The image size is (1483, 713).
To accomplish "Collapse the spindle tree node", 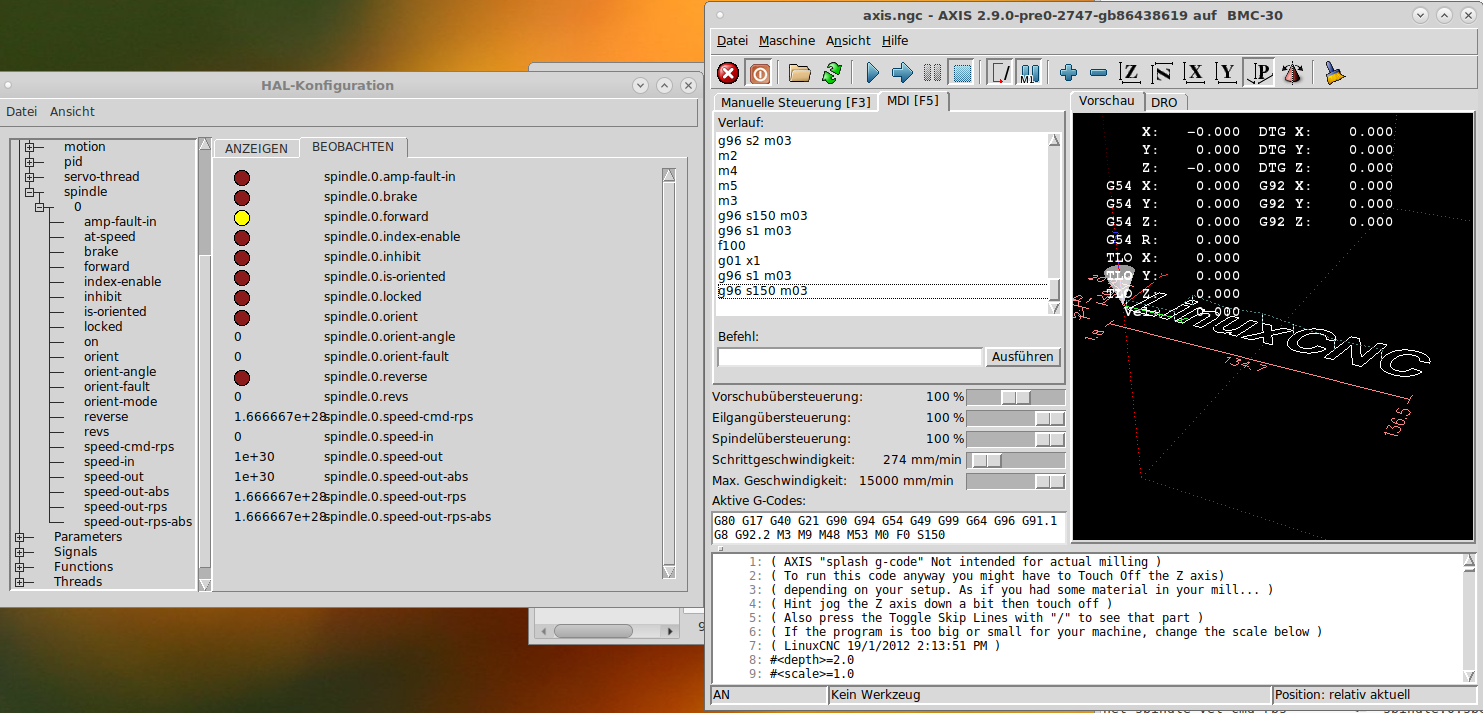I will tap(30, 192).
